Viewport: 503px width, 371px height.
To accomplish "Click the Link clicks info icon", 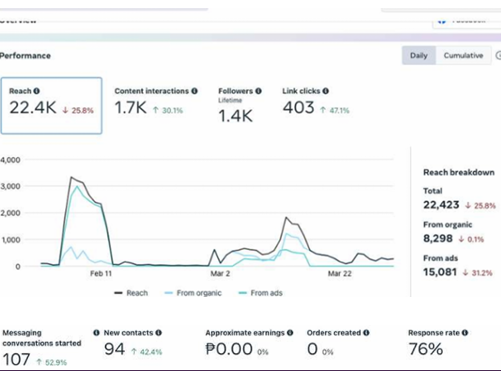I will coord(326,91).
